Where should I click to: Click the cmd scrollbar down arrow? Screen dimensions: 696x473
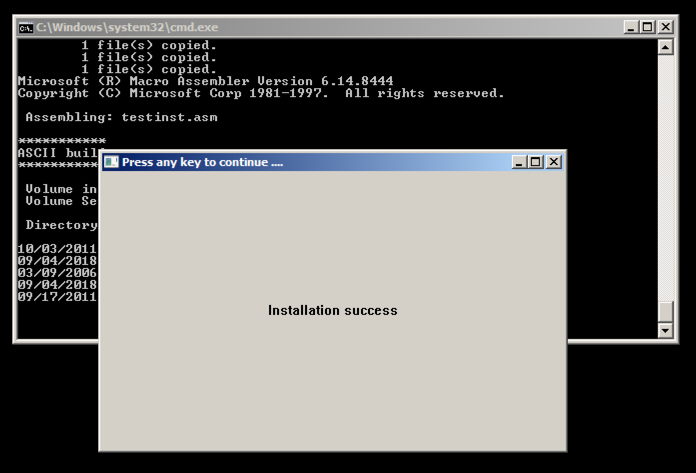tap(665, 330)
